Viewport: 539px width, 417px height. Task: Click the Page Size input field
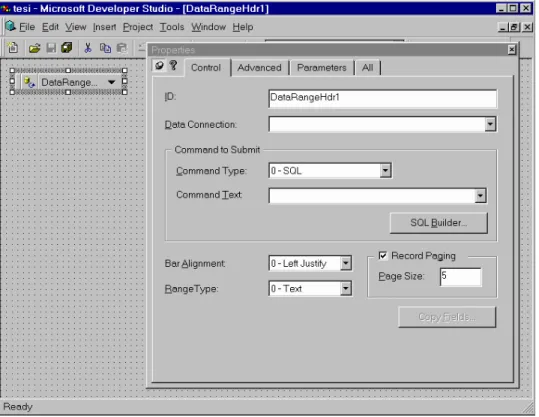[461, 277]
